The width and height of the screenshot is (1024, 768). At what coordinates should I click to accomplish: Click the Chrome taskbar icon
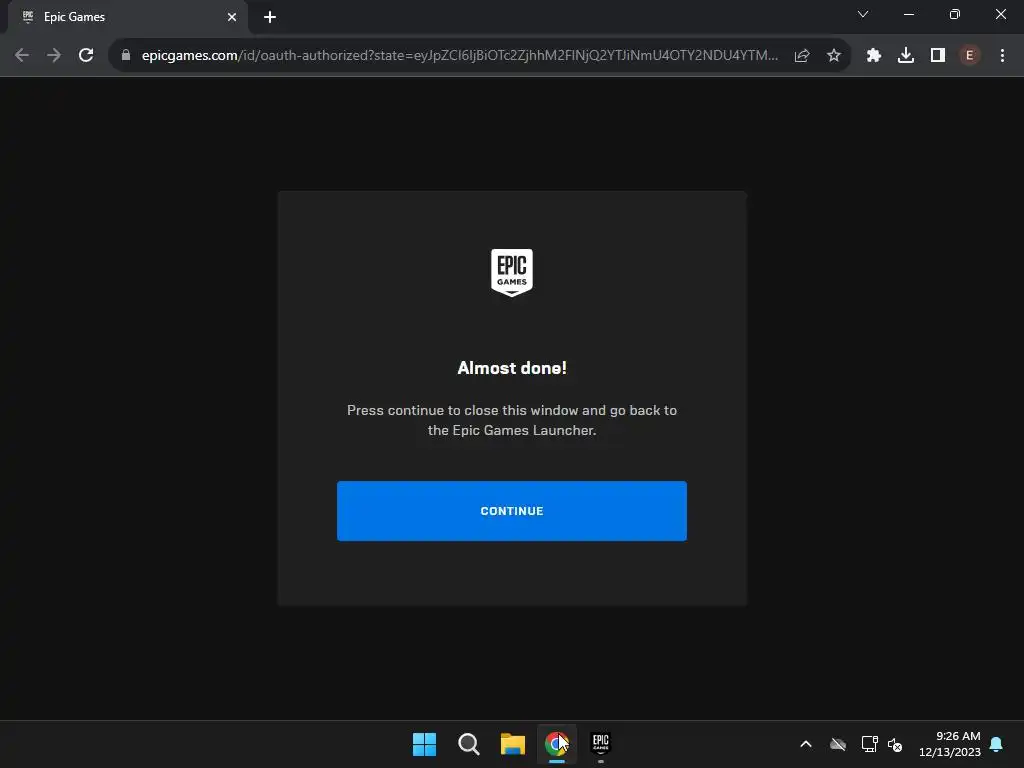point(557,744)
